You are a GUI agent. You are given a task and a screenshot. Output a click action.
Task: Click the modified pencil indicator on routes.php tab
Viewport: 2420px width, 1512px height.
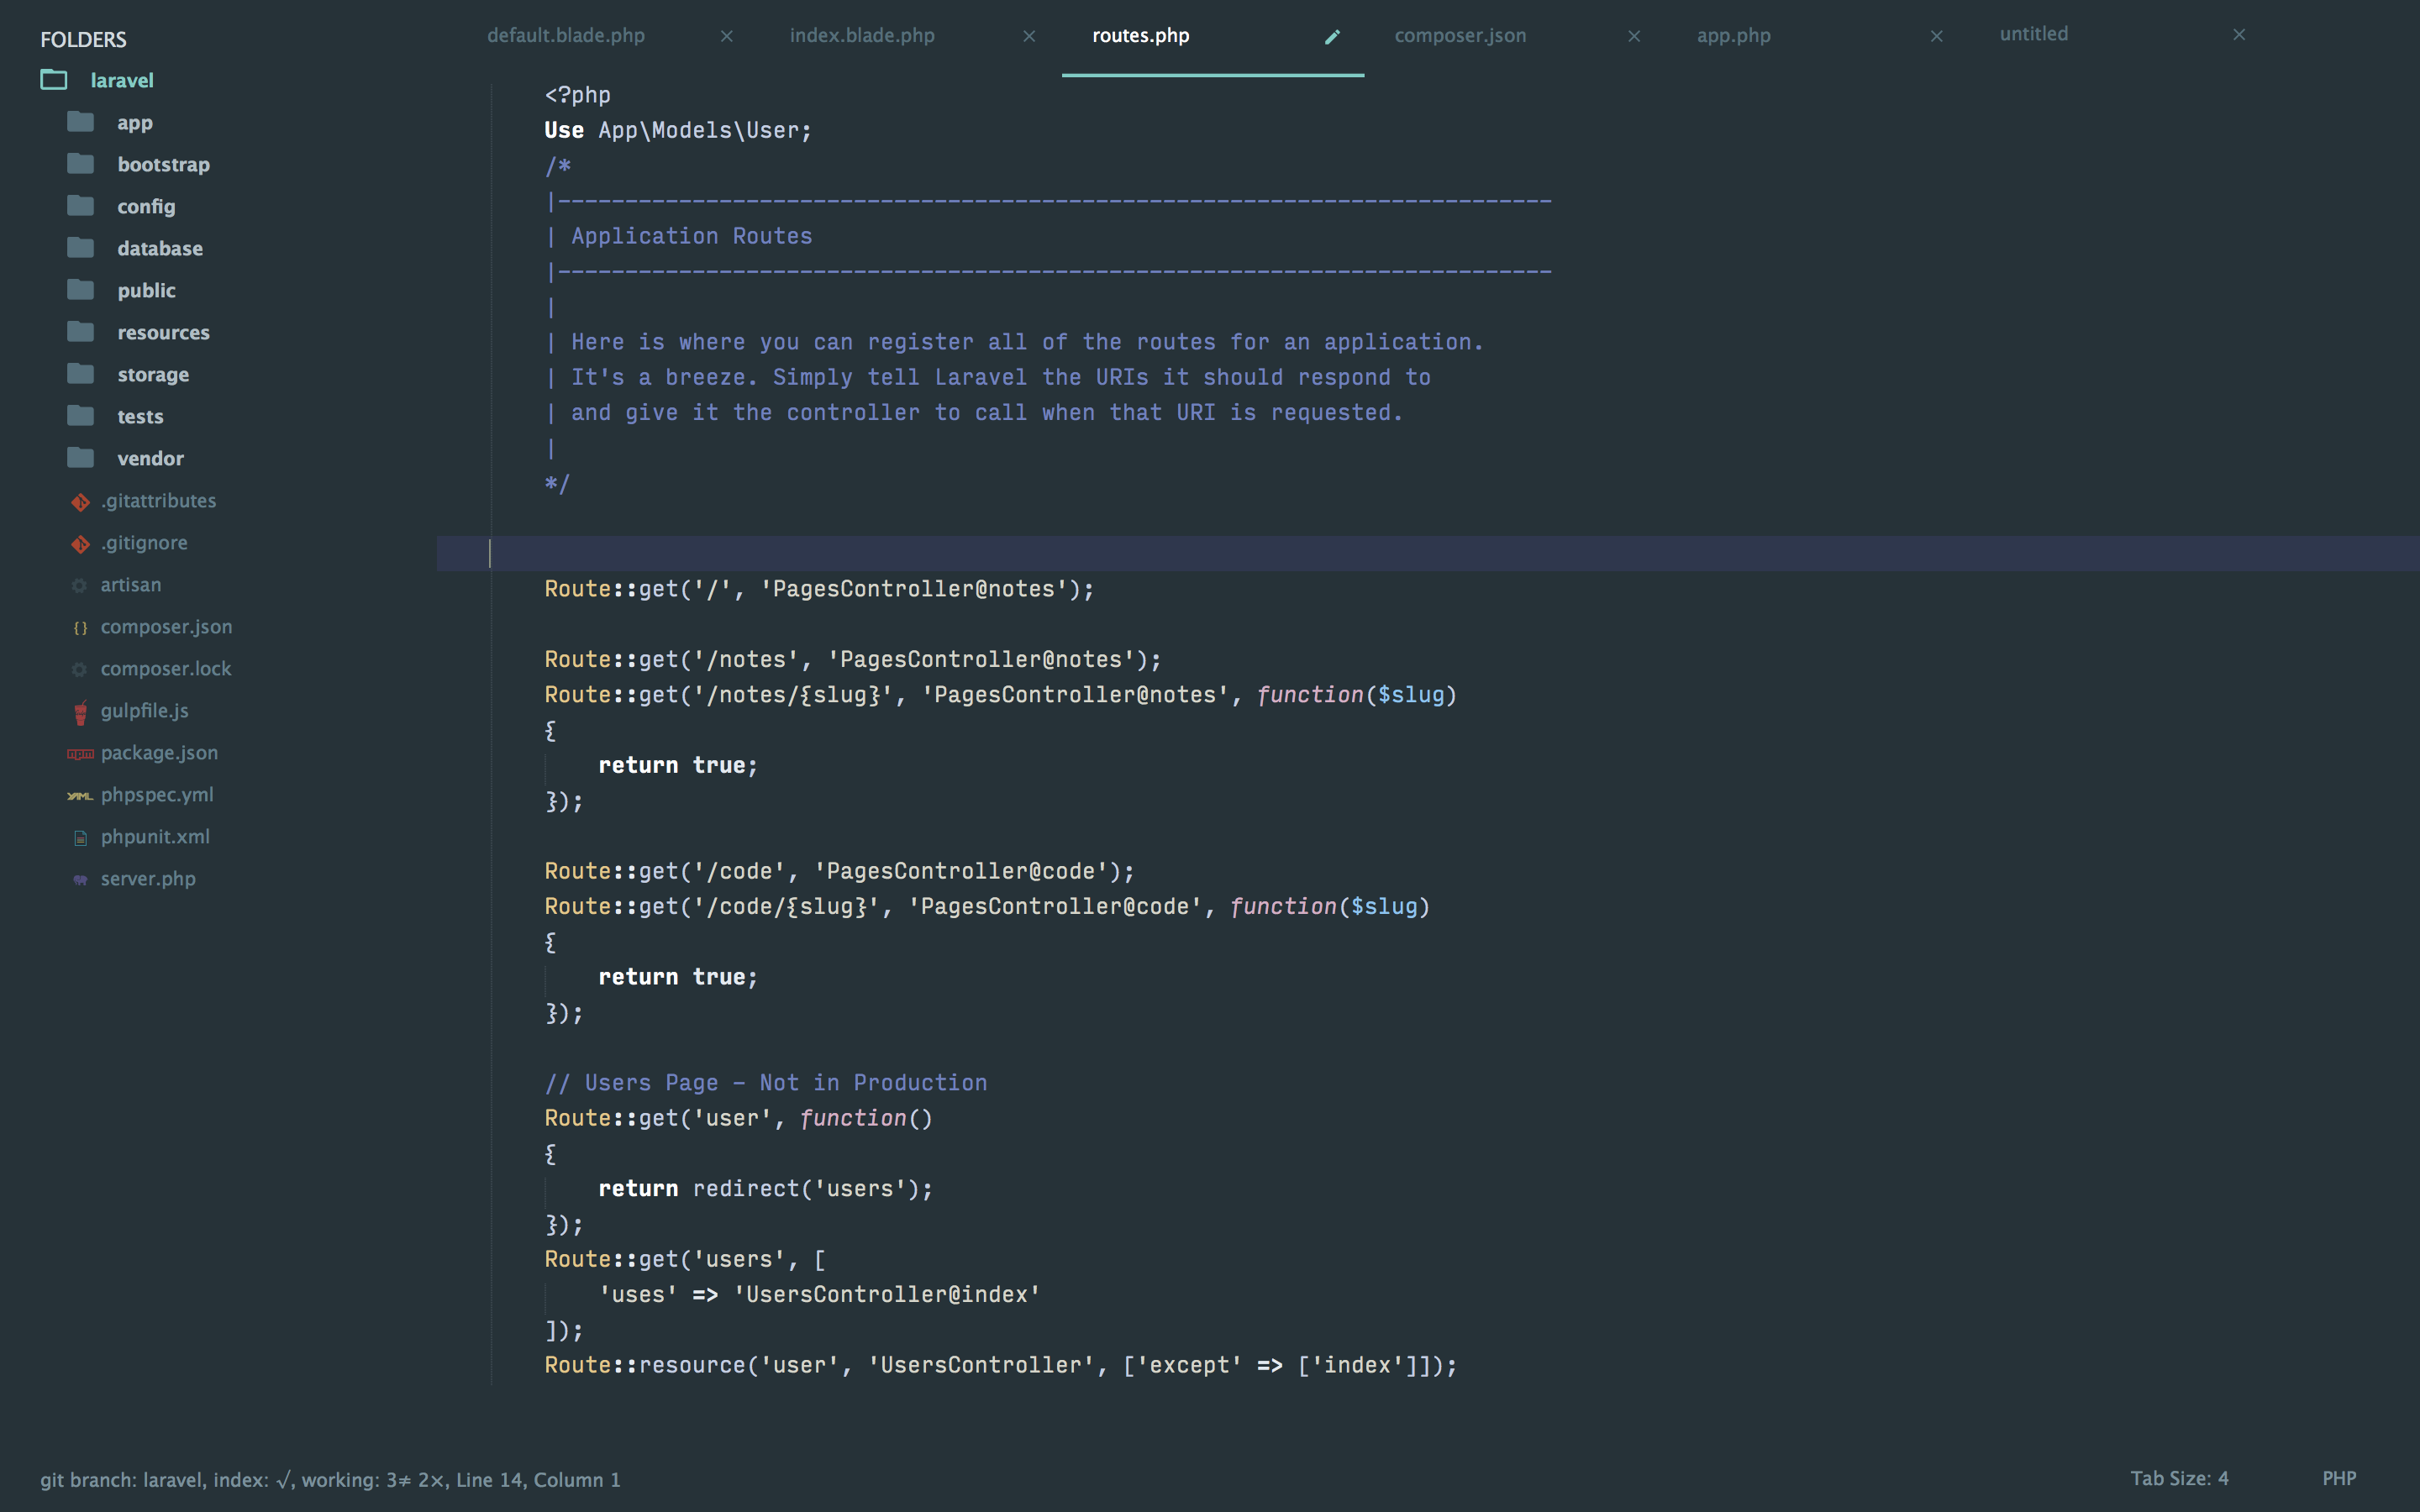tap(1333, 36)
